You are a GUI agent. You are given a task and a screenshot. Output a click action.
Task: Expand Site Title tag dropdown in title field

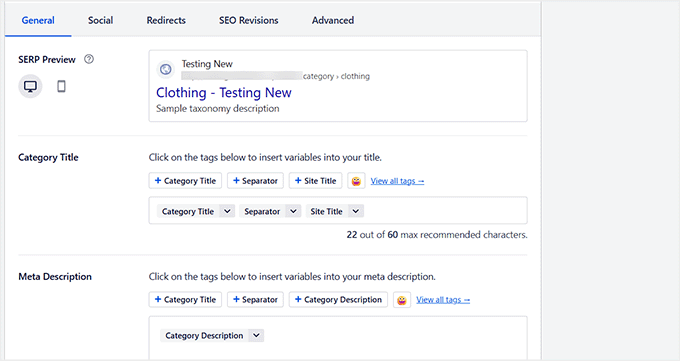(x=356, y=211)
